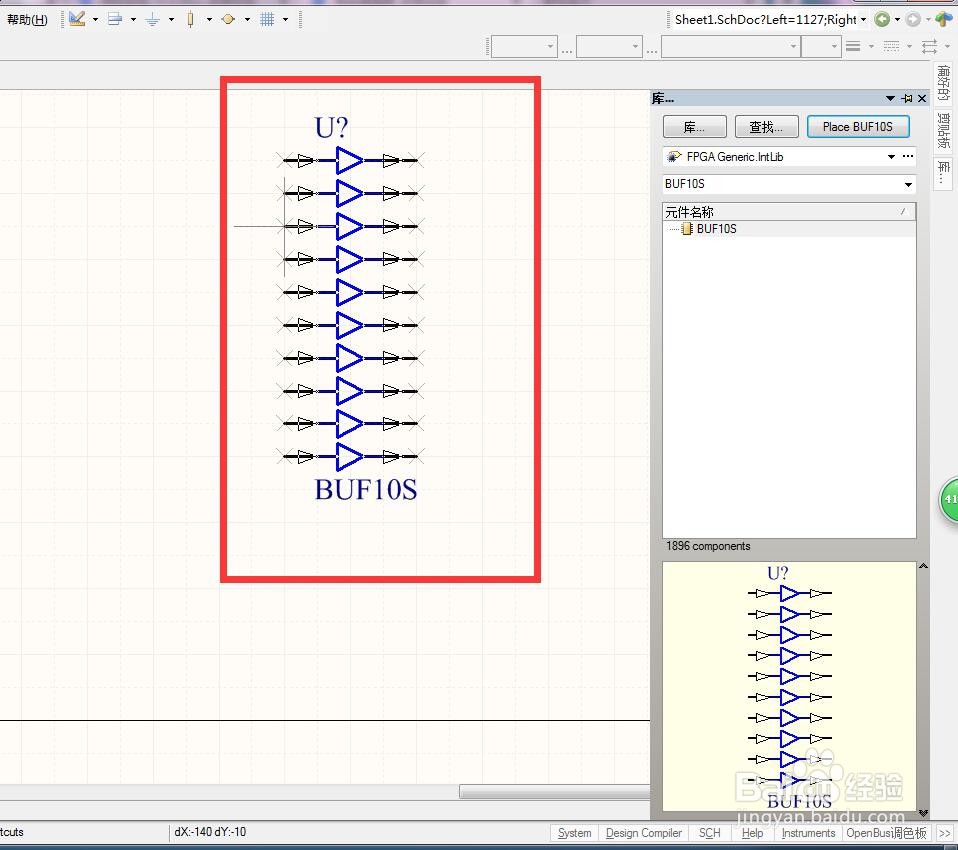Click the BUF10S symbol preview thumbnail
Screen dimensions: 958x850
tap(789, 687)
